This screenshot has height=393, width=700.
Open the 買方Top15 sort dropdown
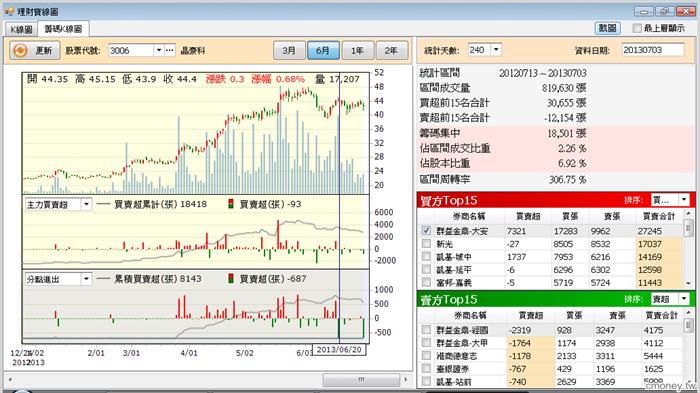684,200
